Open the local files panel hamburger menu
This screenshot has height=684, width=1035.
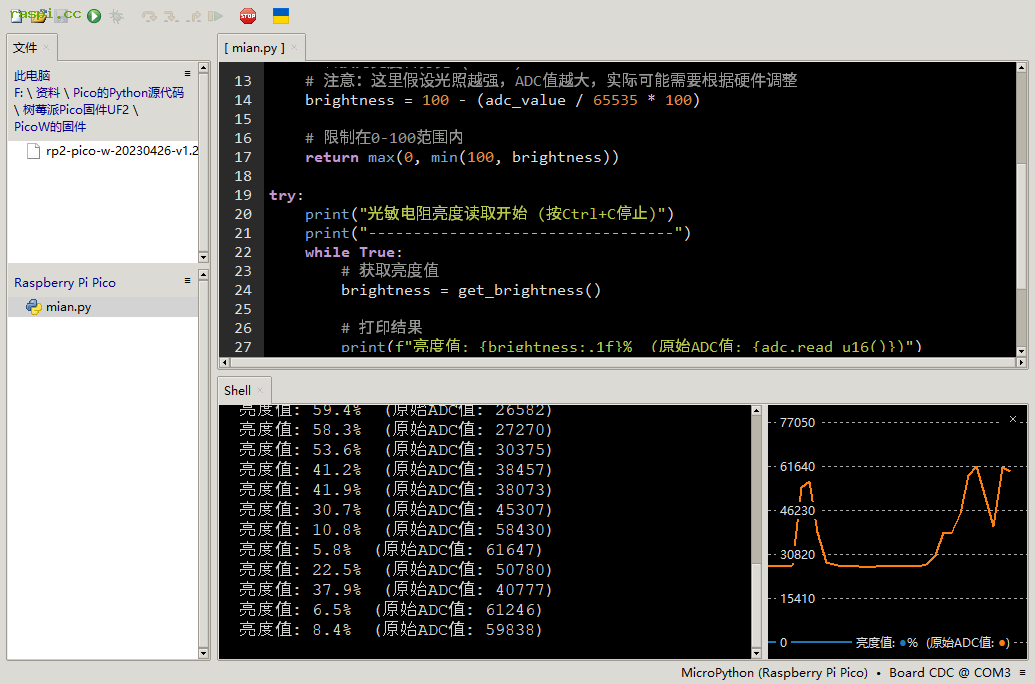pyautogui.click(x=187, y=74)
